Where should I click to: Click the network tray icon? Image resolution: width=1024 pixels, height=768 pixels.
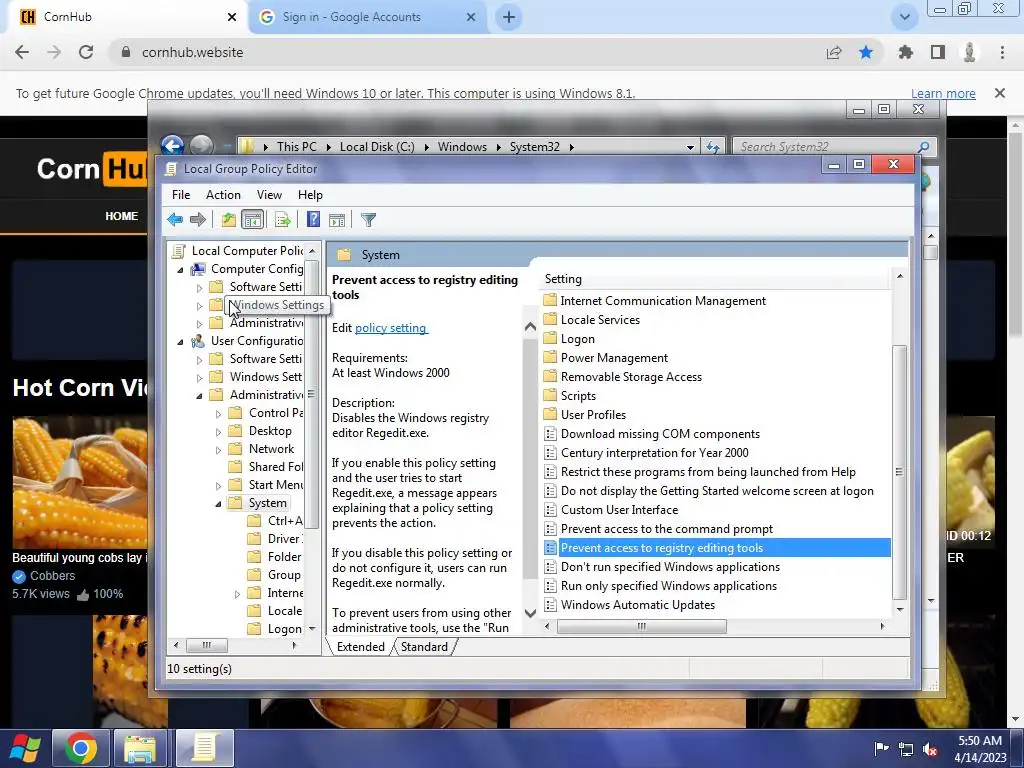906,749
